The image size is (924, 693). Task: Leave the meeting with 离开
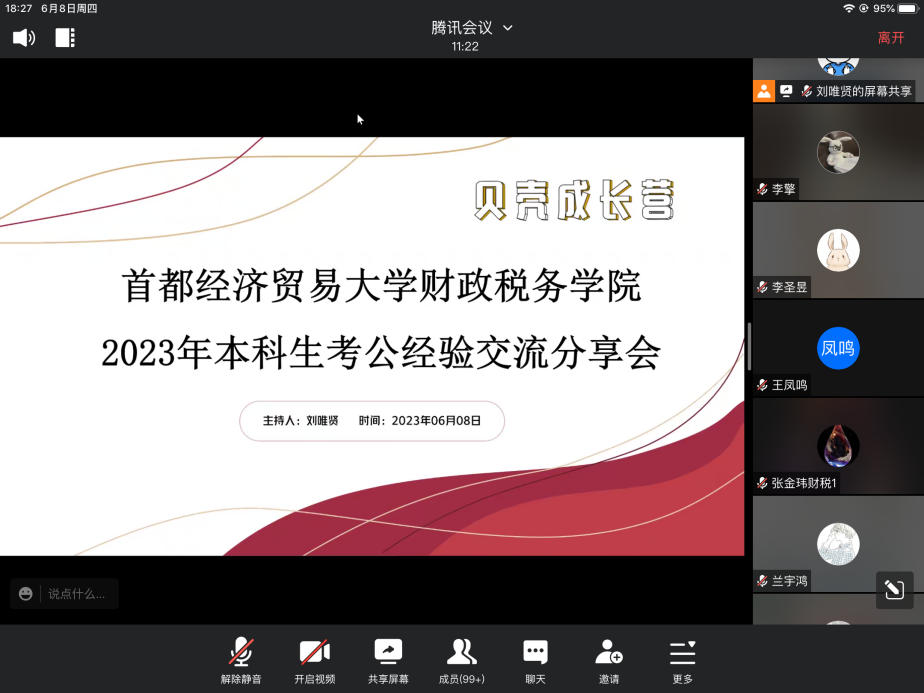890,38
